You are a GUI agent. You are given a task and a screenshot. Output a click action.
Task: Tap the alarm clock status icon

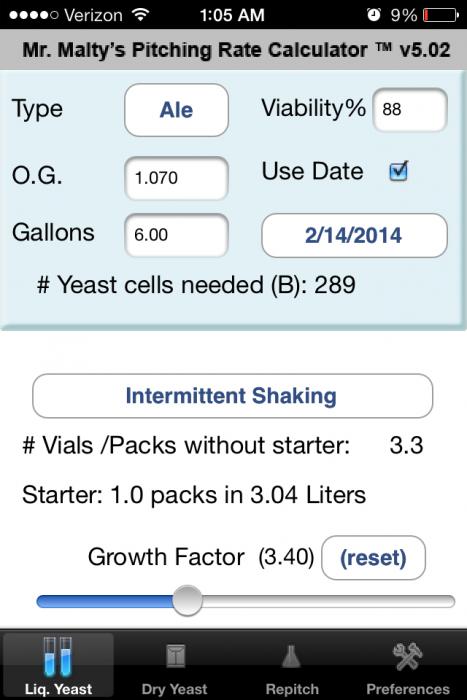(374, 15)
